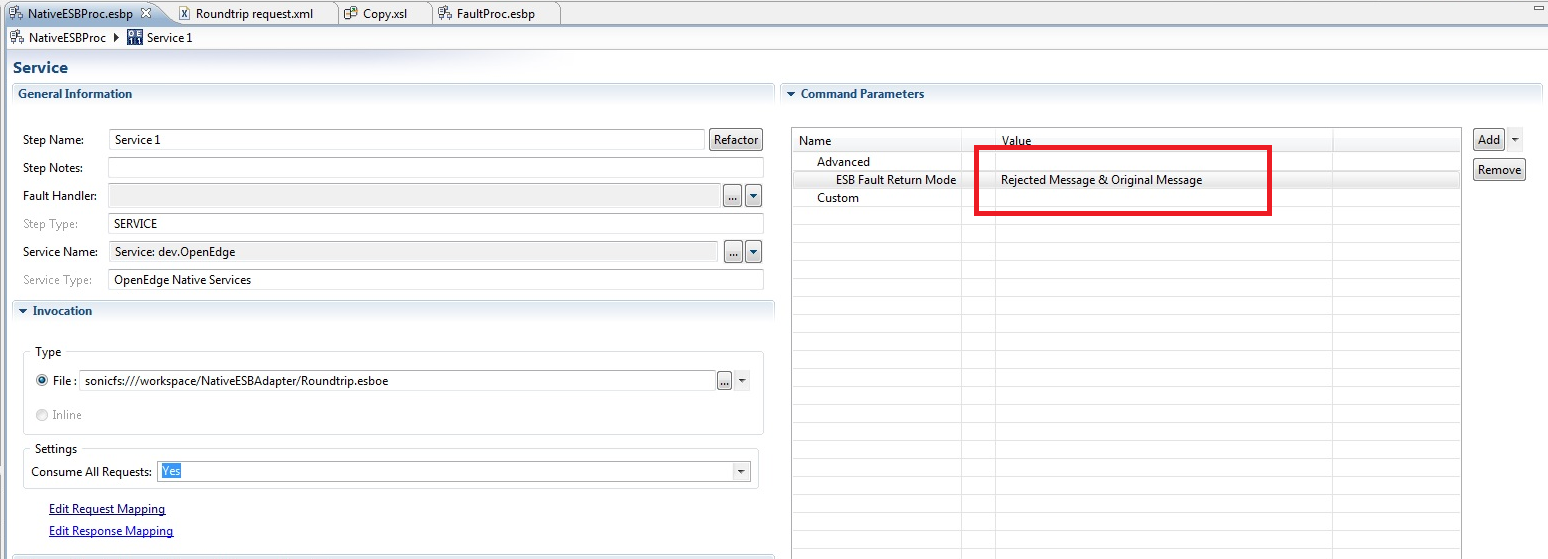Select the File invocation type radio button
Screen dimensions: 1548x559
coord(42,380)
